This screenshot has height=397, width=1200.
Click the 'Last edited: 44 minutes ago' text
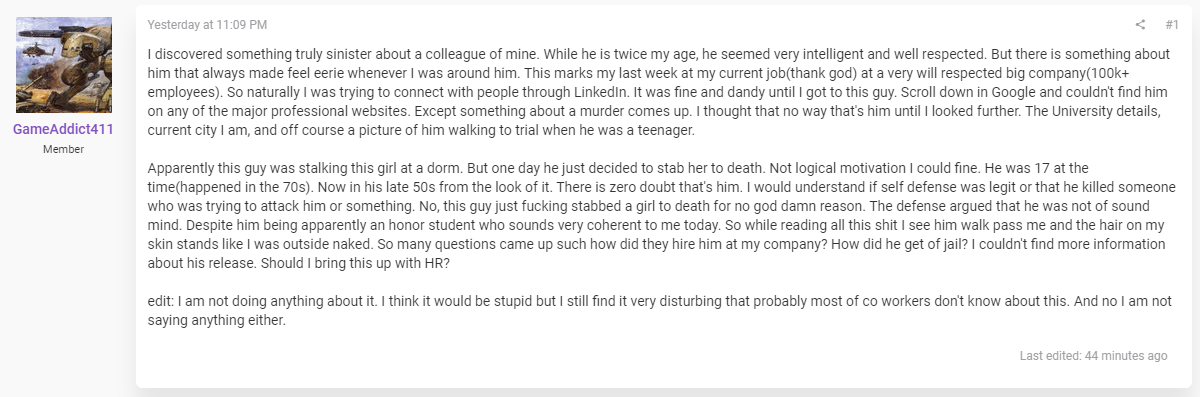click(x=1093, y=355)
